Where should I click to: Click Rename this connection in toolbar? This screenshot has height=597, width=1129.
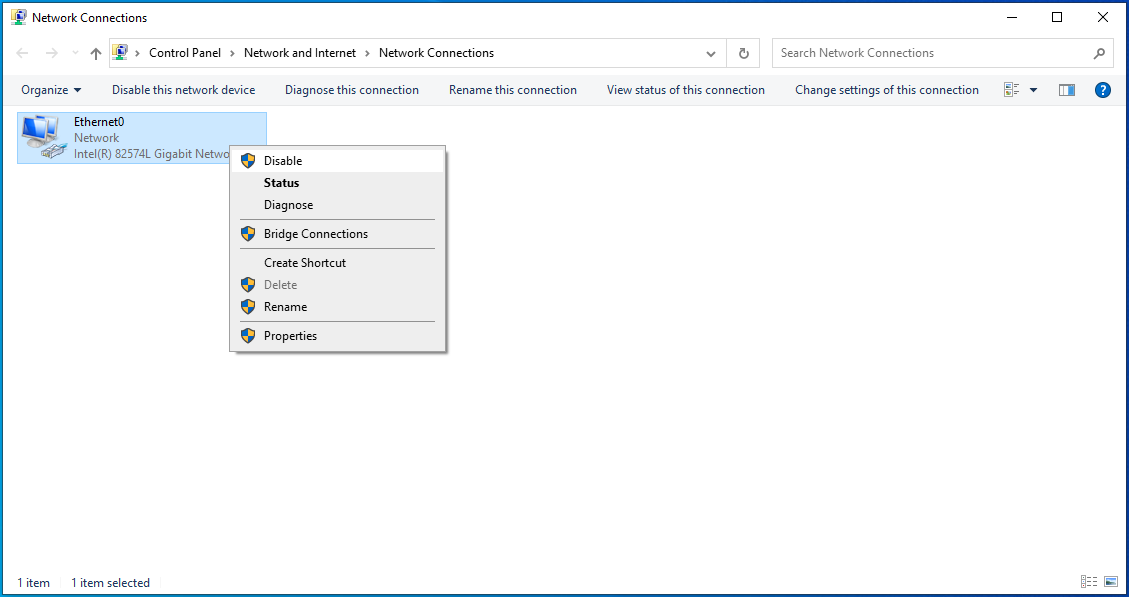pyautogui.click(x=513, y=90)
